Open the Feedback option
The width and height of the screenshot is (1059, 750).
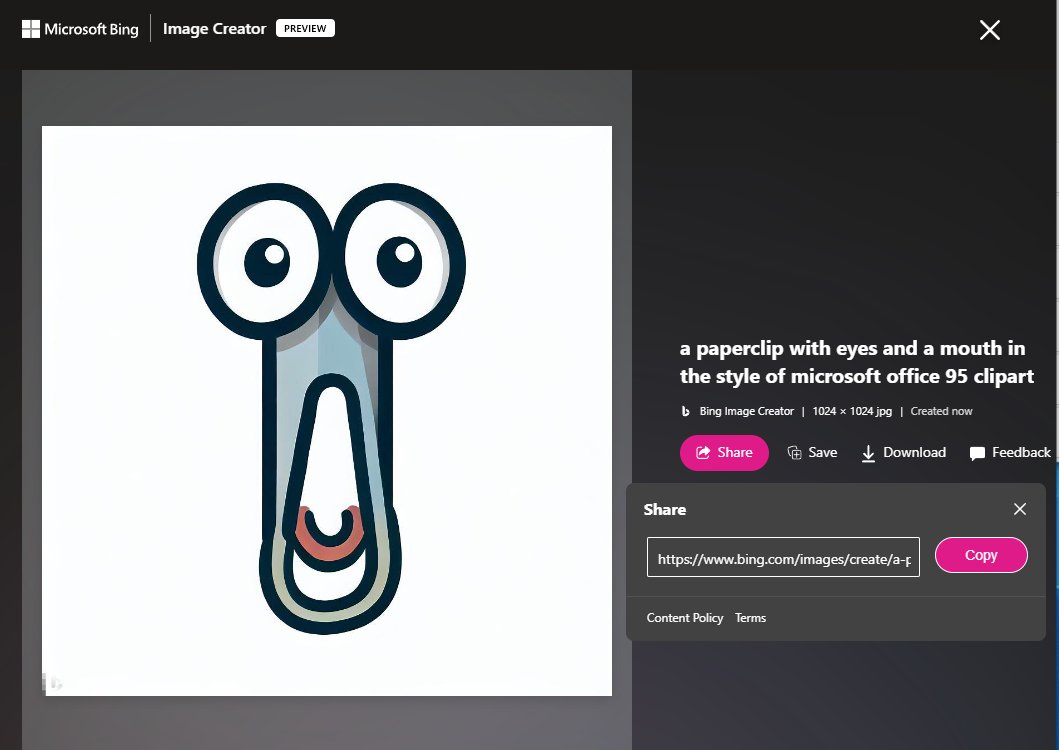1010,453
